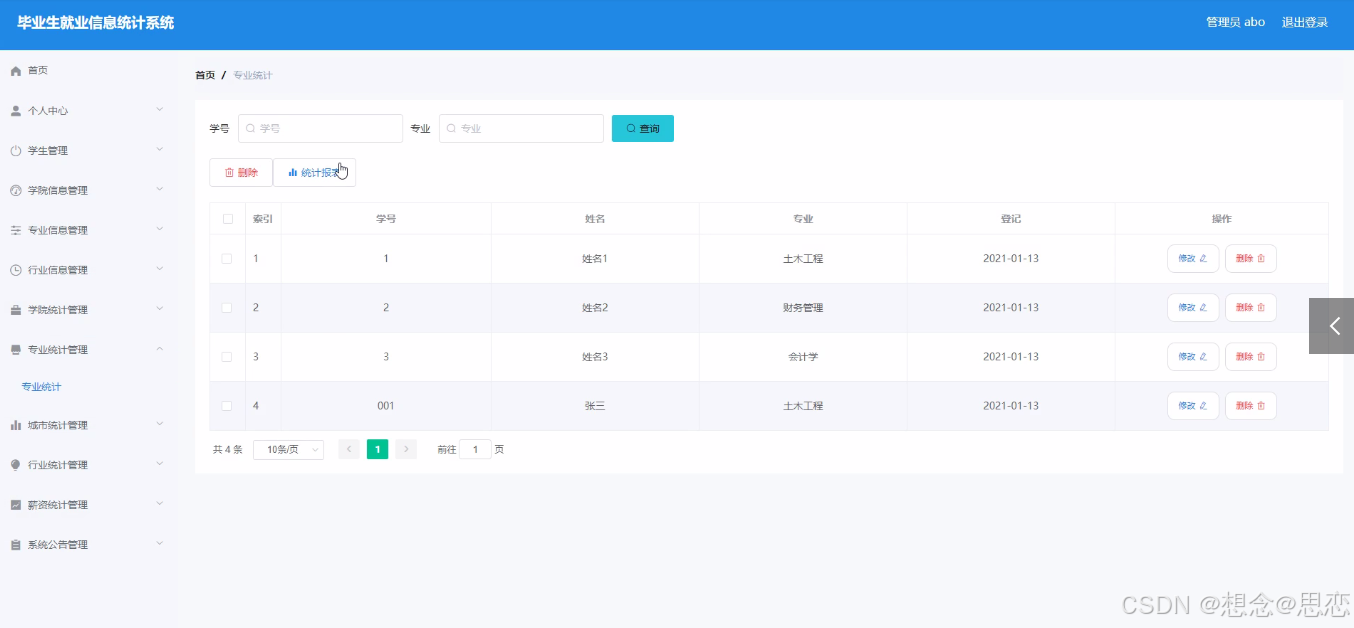Expand the 专业信息管理 menu chevron

pyautogui.click(x=160, y=229)
